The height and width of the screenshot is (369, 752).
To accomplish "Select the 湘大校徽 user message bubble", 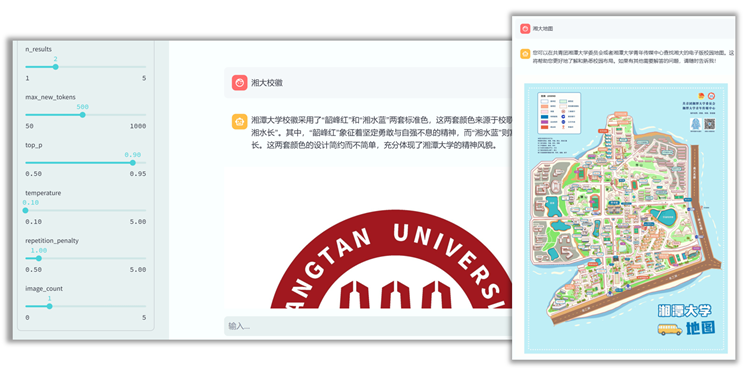I will [x=368, y=83].
